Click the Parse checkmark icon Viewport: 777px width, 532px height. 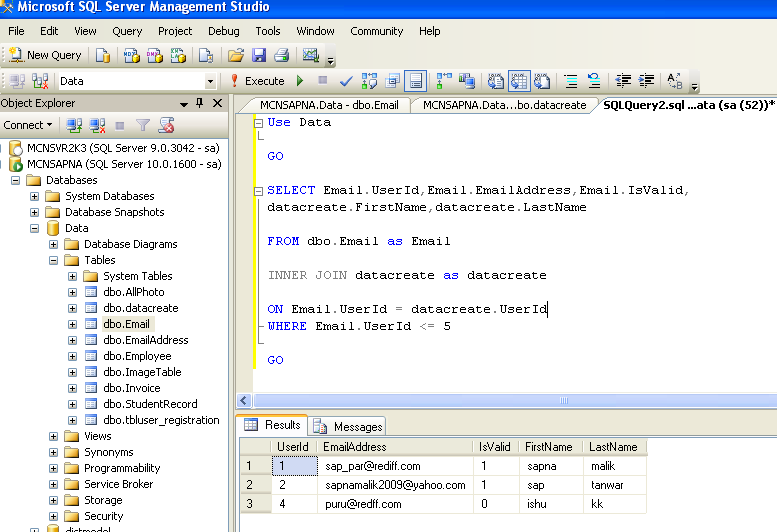[346, 81]
